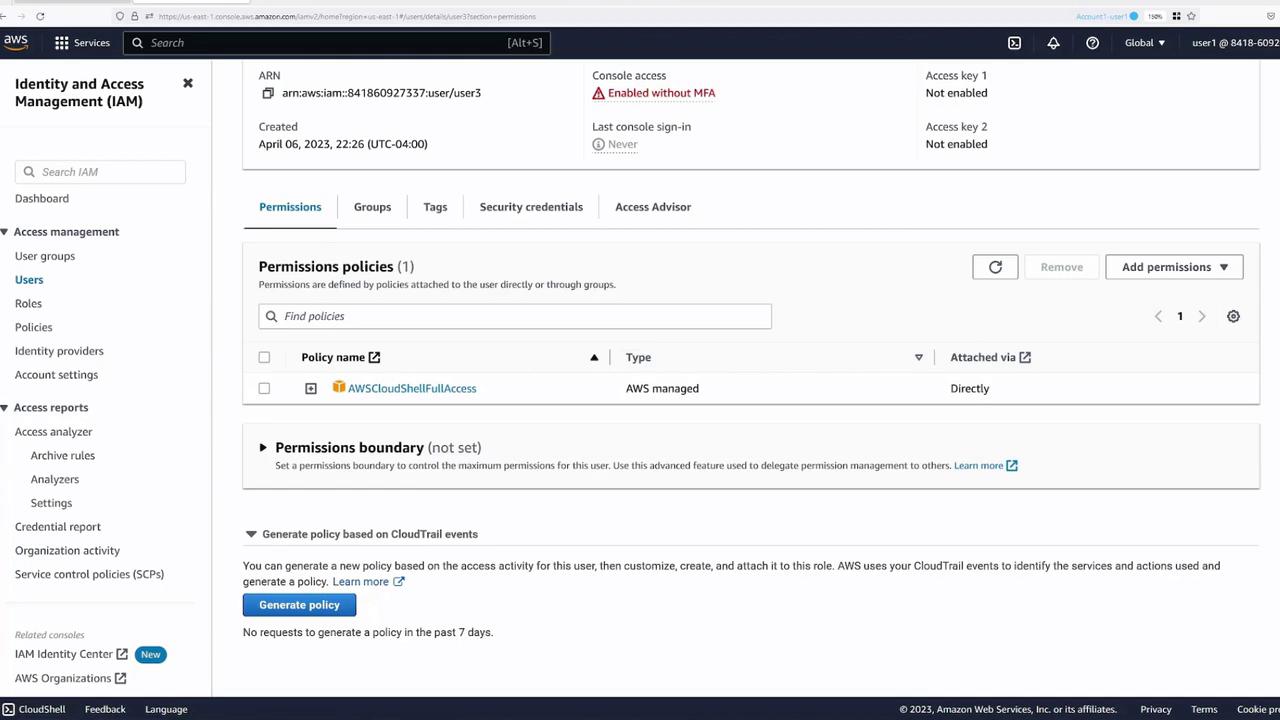
Task: Open the Access Advisor tab
Action: click(x=653, y=207)
